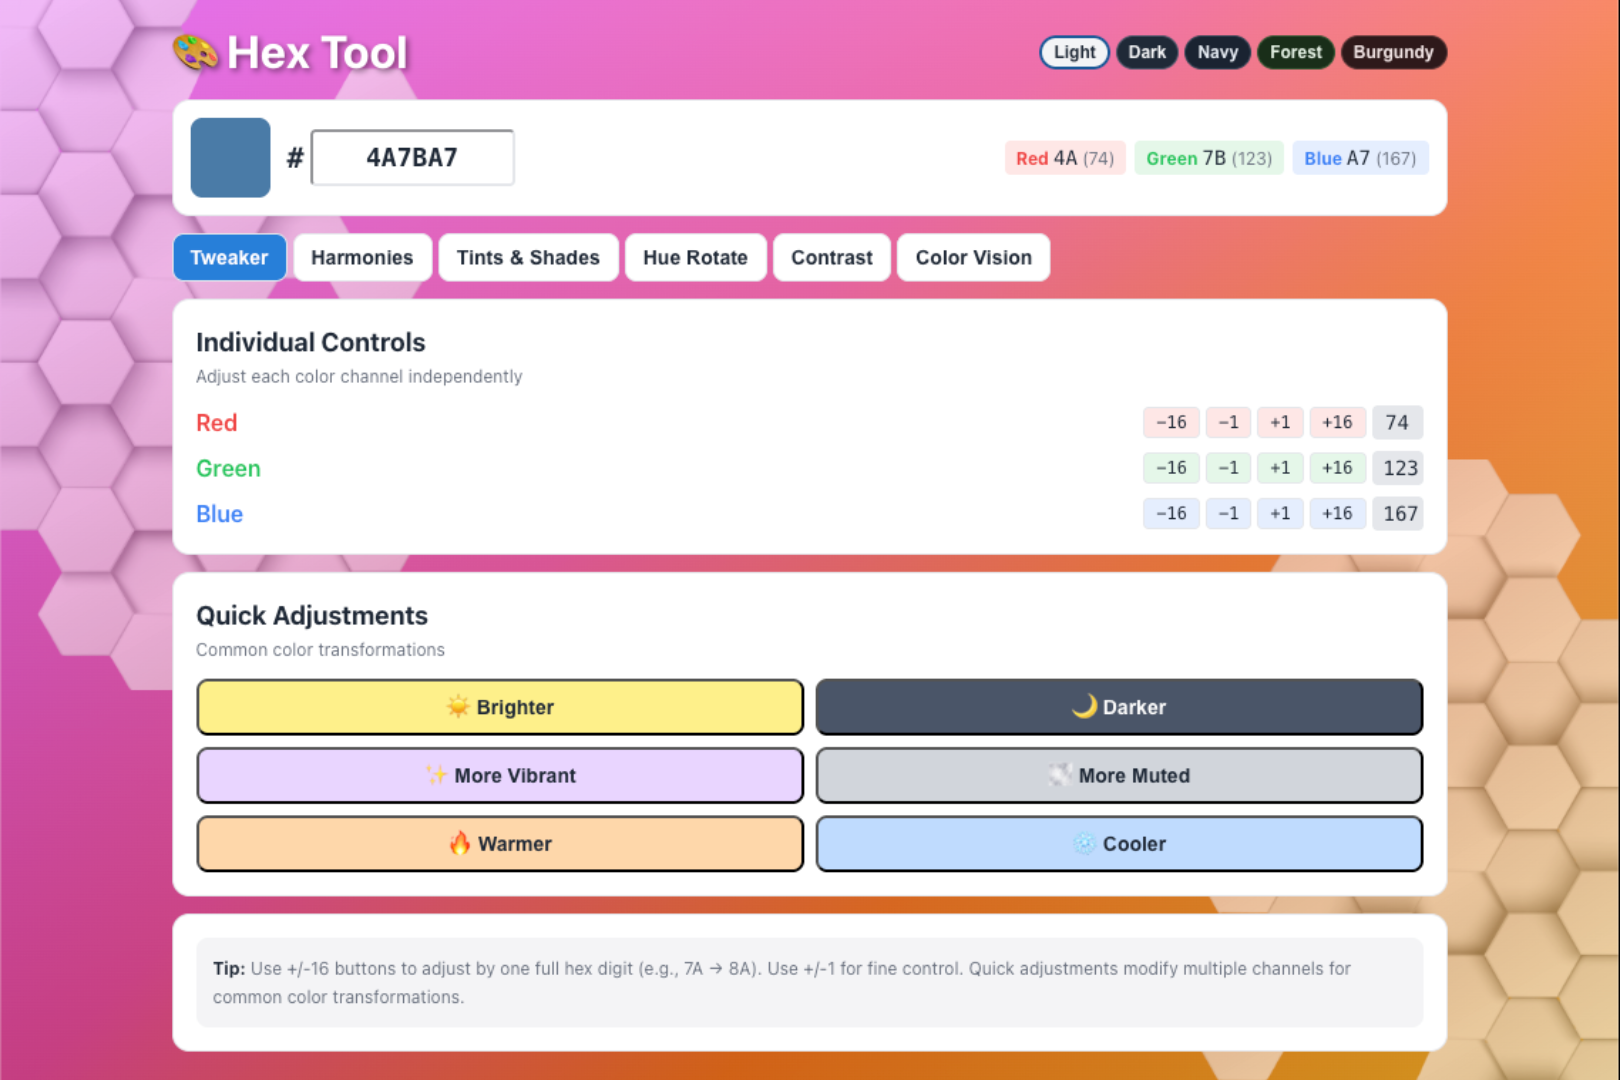Viewport: 1620px width, 1080px height.
Task: Enable the Navy theme
Action: (x=1217, y=52)
